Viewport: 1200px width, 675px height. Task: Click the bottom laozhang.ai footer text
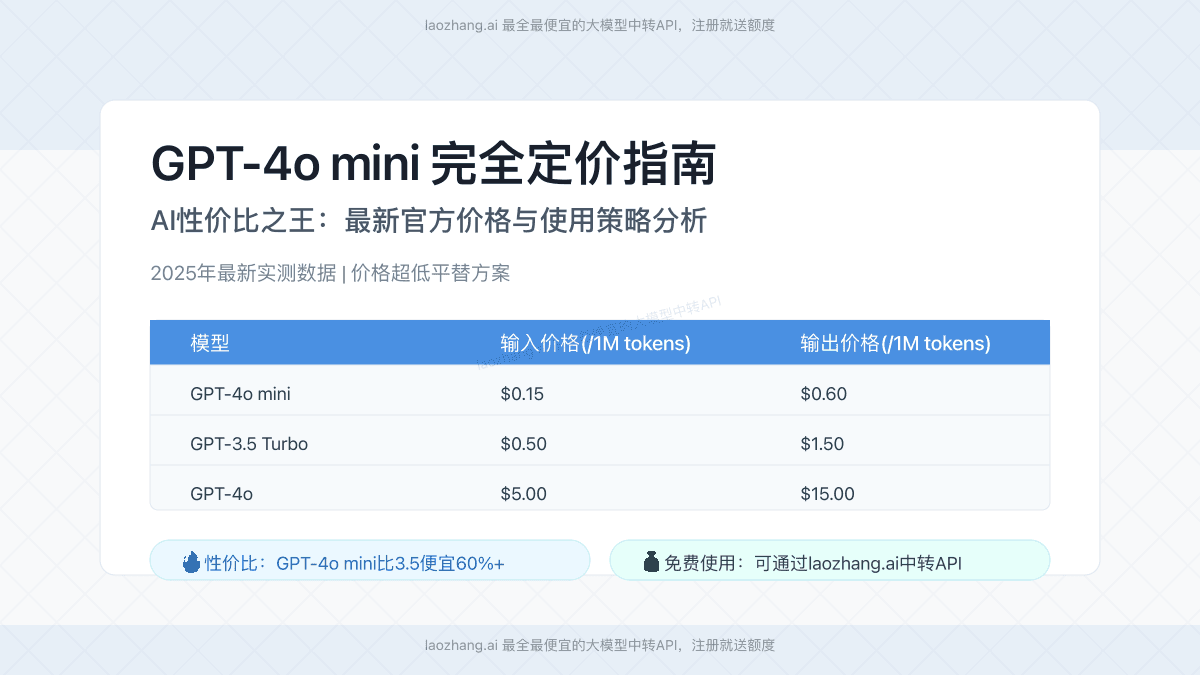[x=600, y=645]
